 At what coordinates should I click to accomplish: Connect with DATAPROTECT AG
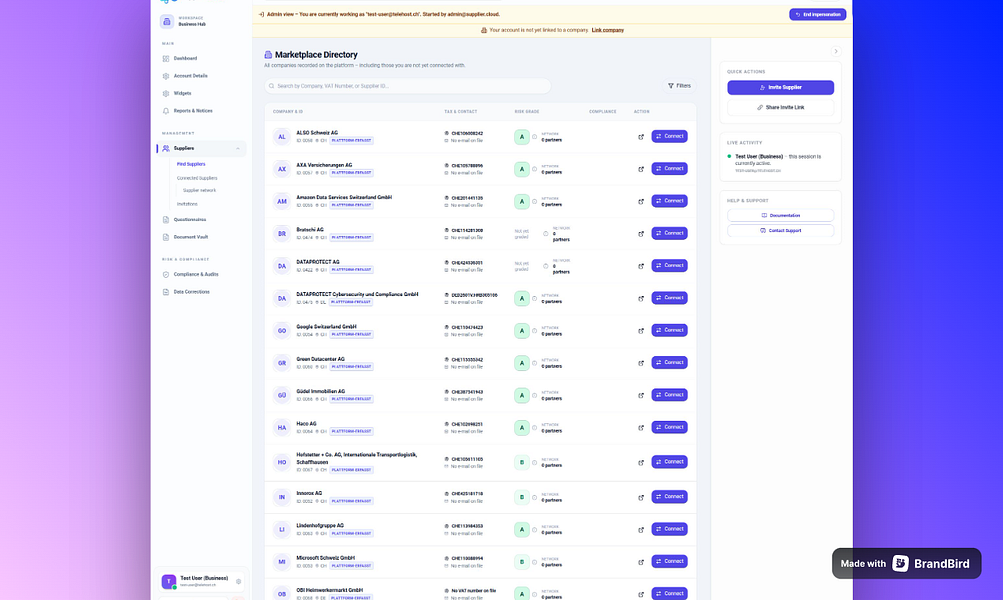pyautogui.click(x=669, y=265)
